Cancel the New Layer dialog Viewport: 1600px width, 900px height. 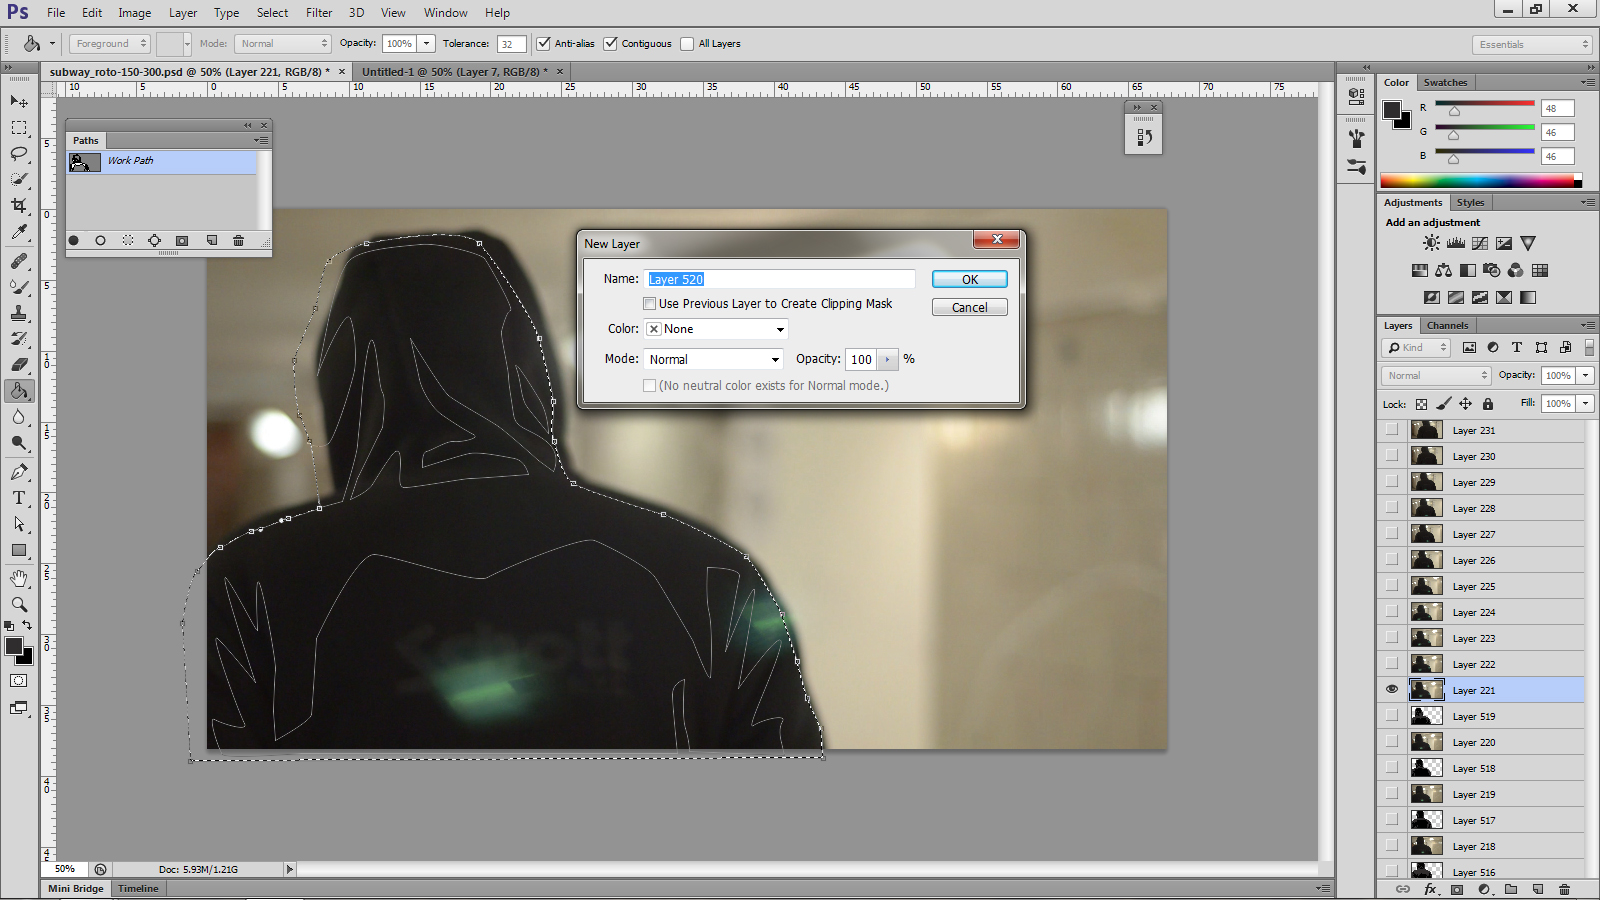pos(969,308)
